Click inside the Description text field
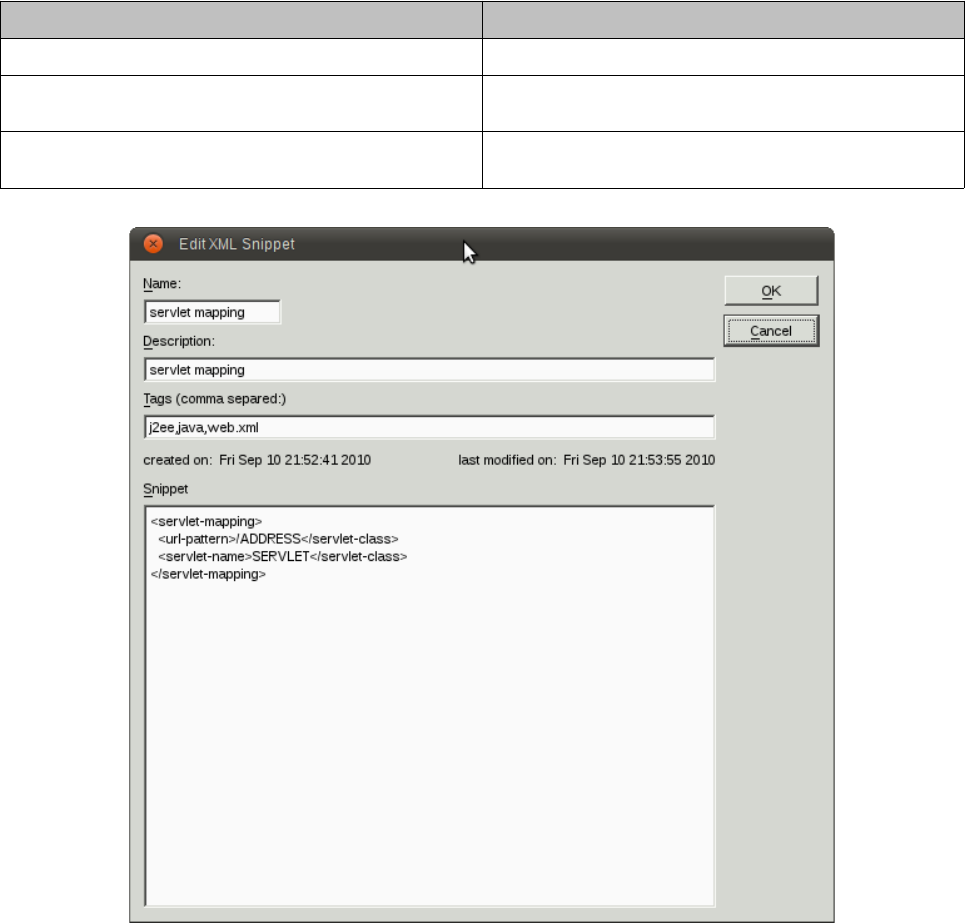 coord(430,370)
